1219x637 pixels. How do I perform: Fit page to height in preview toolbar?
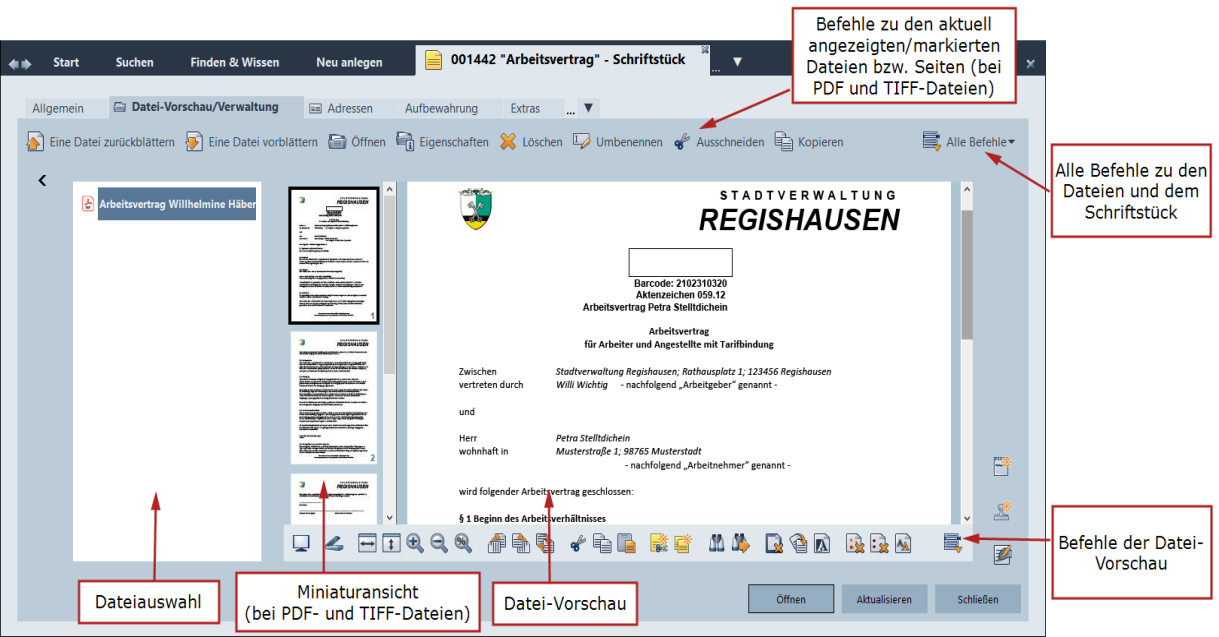(x=391, y=544)
